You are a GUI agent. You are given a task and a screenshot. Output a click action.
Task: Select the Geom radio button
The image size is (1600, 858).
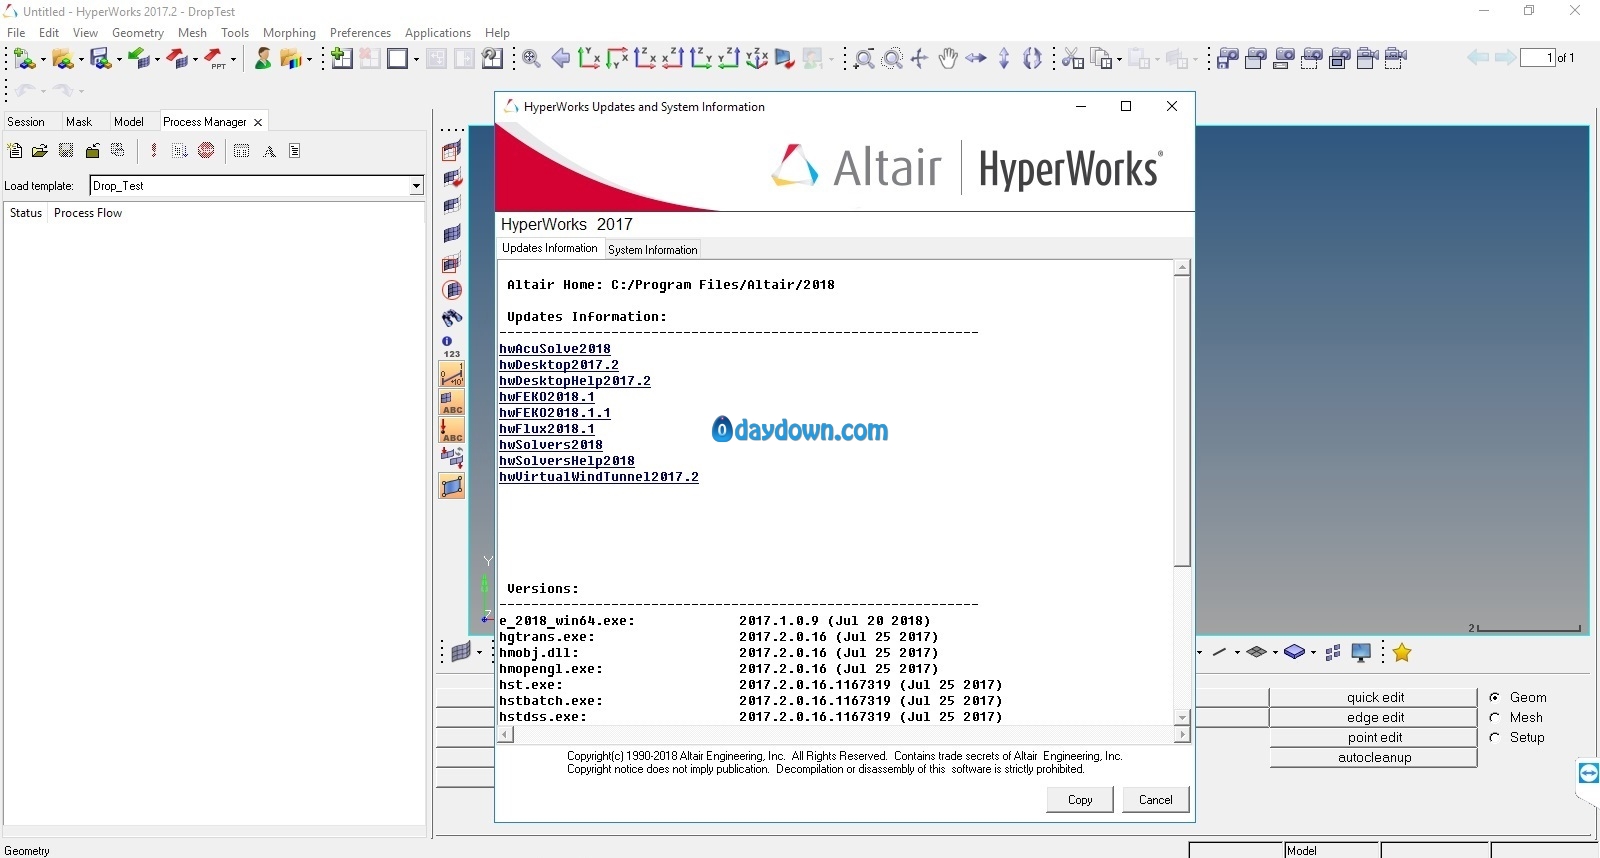[1495, 697]
